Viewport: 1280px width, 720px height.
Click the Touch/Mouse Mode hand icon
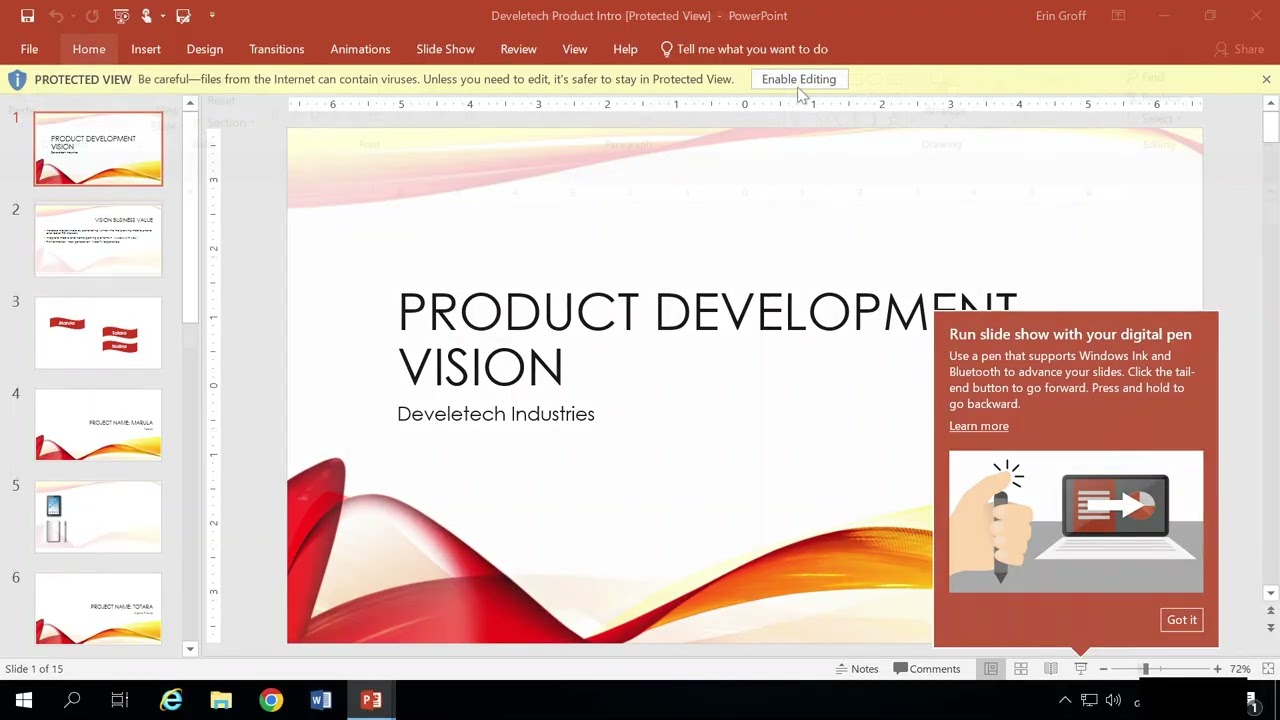147,16
